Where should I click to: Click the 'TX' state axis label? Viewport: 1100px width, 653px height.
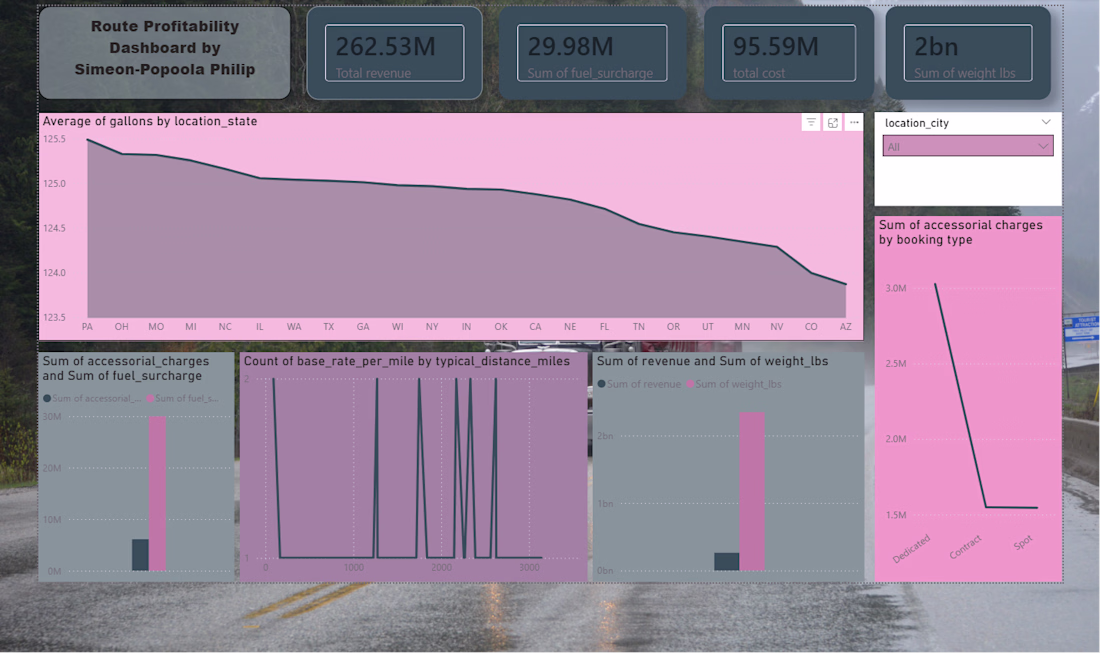328,327
